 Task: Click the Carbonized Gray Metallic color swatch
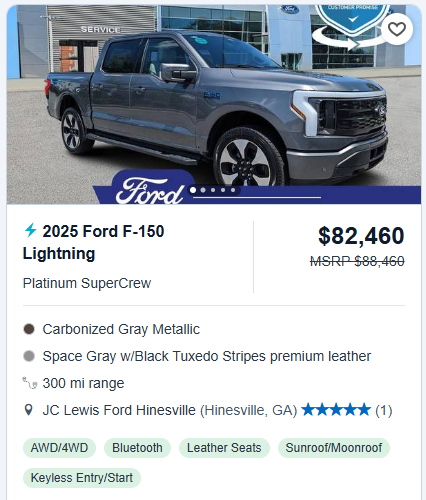point(29,329)
